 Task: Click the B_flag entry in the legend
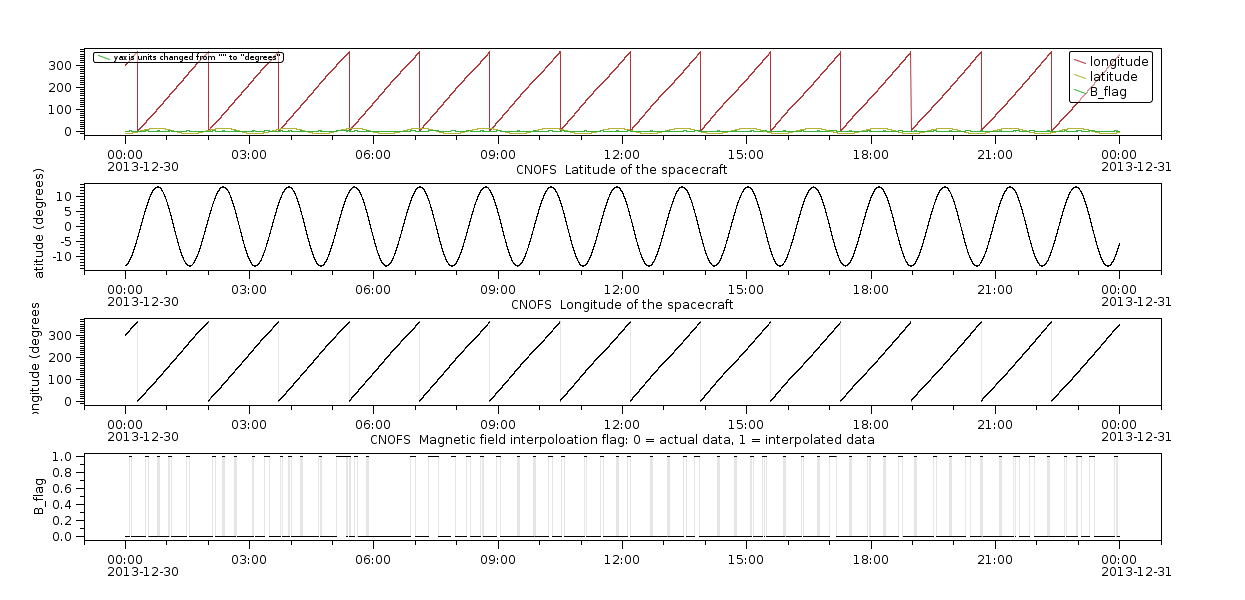[1110, 92]
